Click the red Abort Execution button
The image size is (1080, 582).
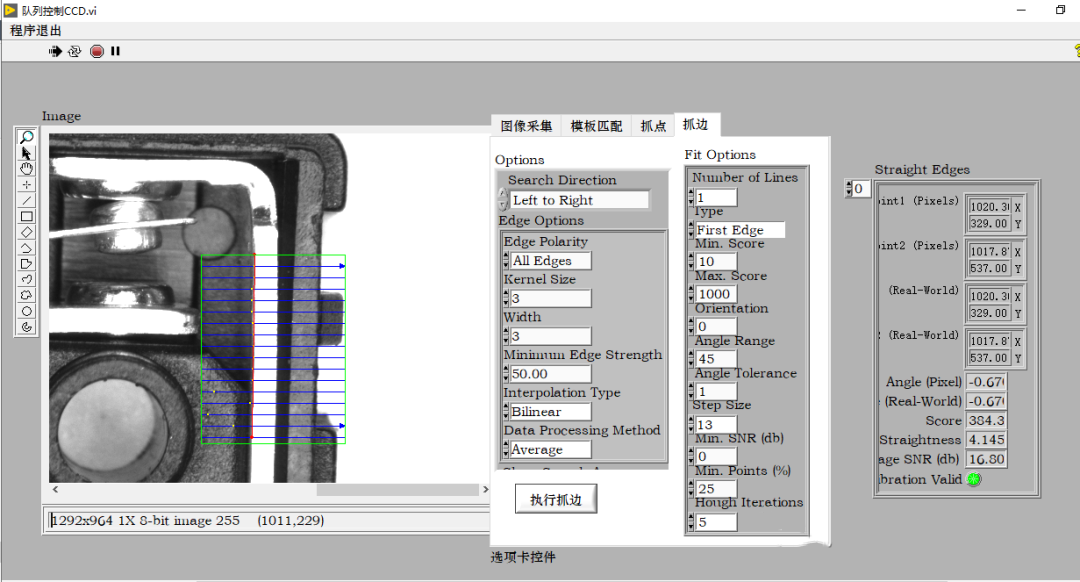(x=97, y=51)
